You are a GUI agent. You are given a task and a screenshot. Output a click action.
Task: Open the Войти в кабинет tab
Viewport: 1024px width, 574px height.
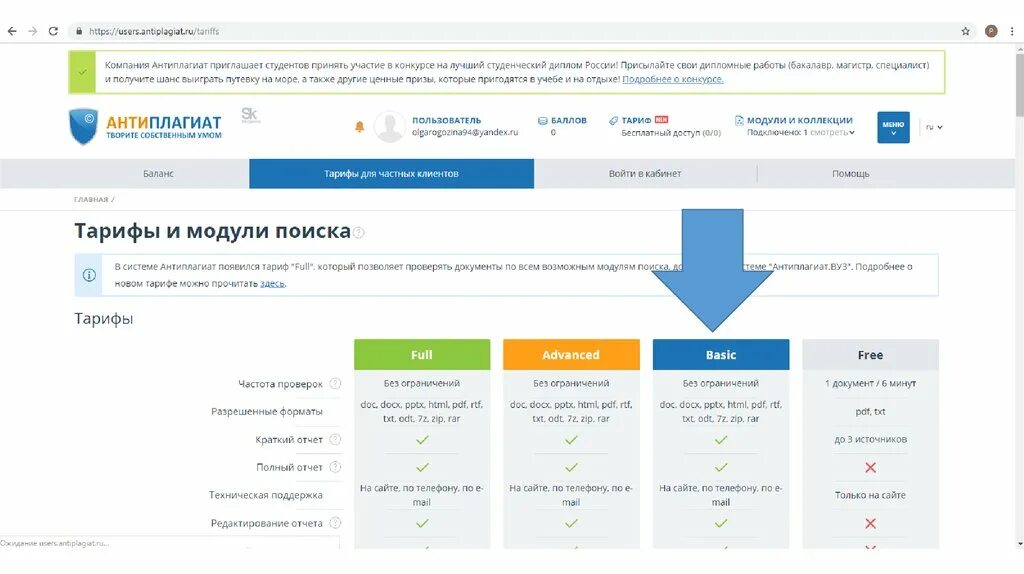(x=645, y=174)
